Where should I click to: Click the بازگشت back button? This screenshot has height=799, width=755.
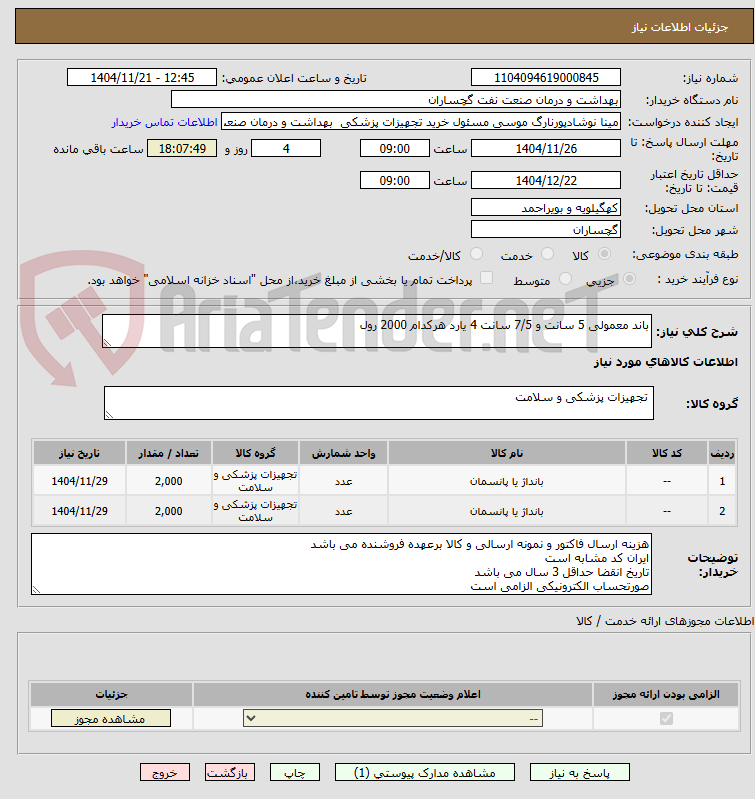(230, 773)
